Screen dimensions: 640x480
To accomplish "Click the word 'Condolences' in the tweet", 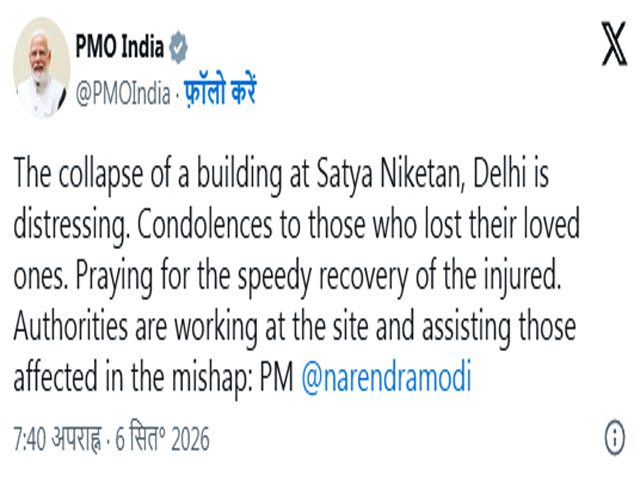I will tap(204, 224).
